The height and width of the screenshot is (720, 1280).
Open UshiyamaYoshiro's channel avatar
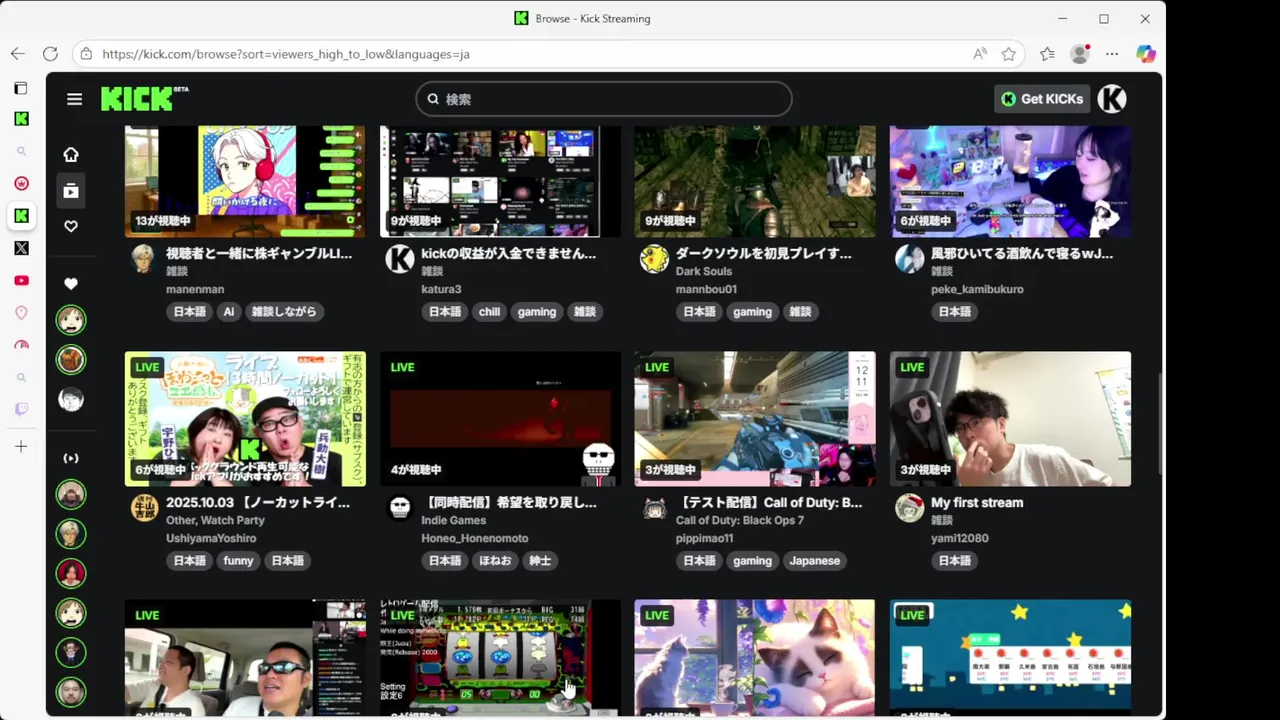(x=144, y=508)
